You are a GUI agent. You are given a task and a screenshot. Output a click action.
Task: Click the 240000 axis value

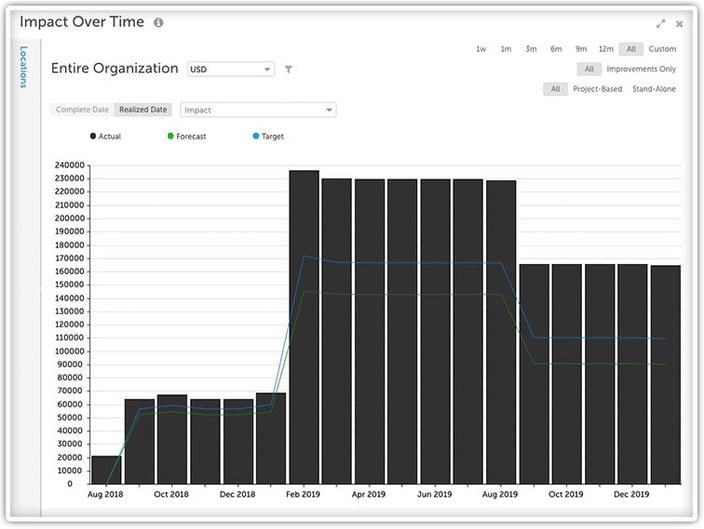click(70, 165)
